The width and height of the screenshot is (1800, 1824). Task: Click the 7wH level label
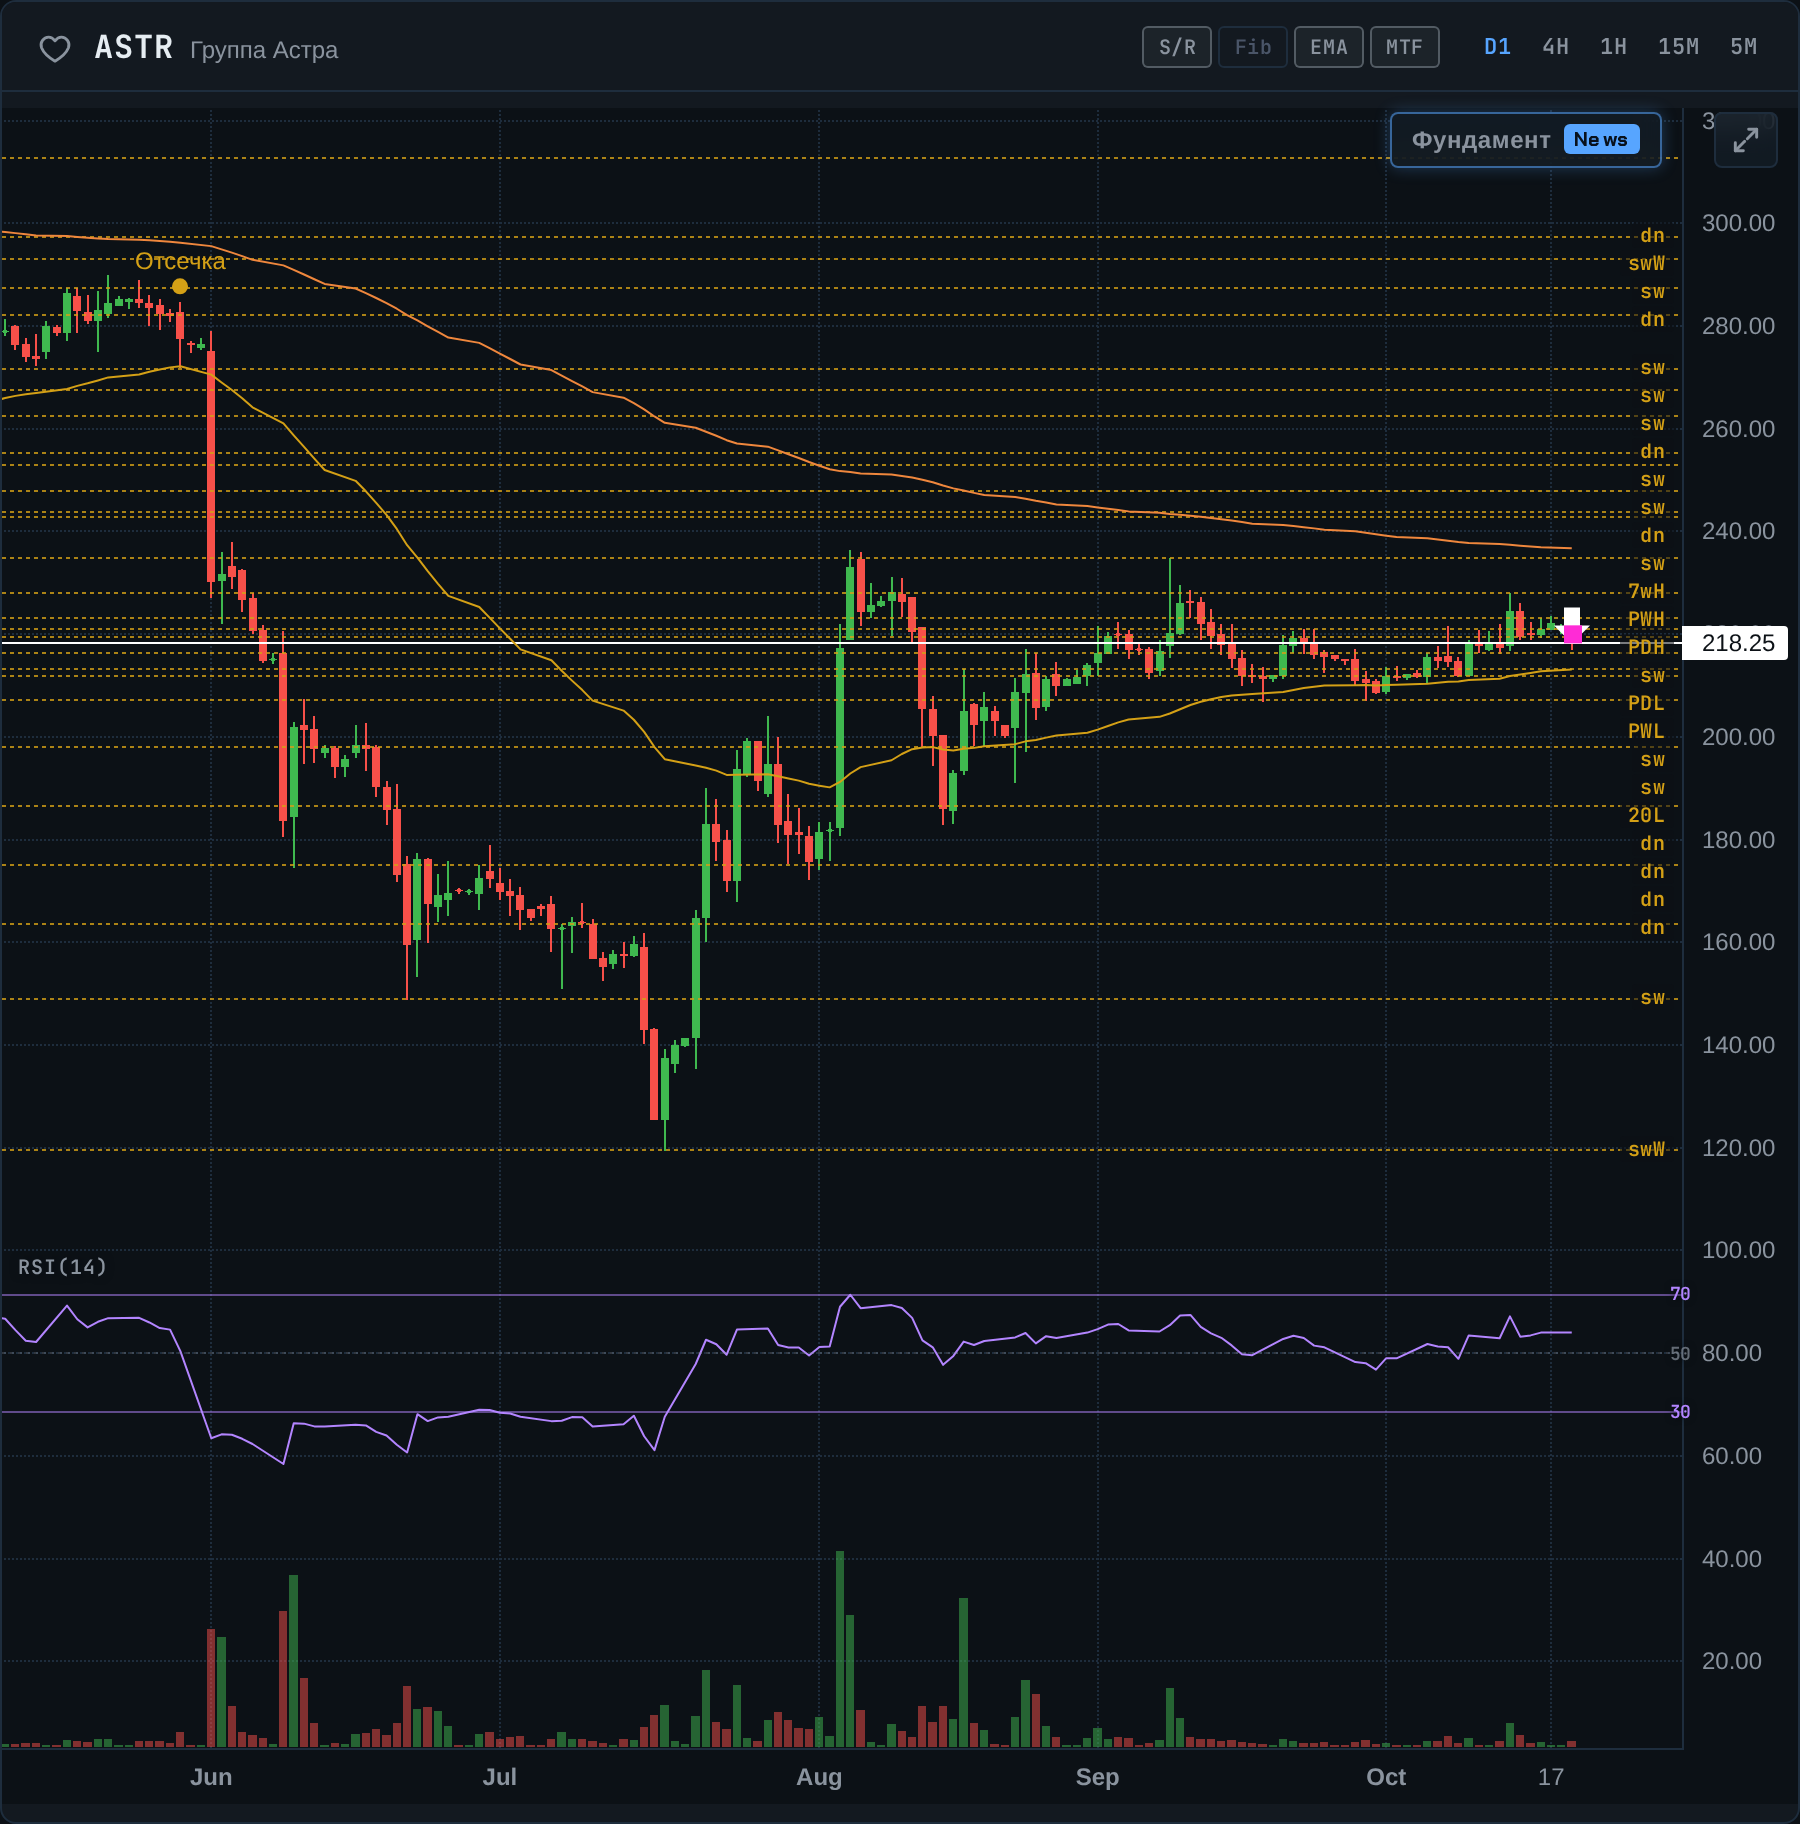click(1646, 592)
